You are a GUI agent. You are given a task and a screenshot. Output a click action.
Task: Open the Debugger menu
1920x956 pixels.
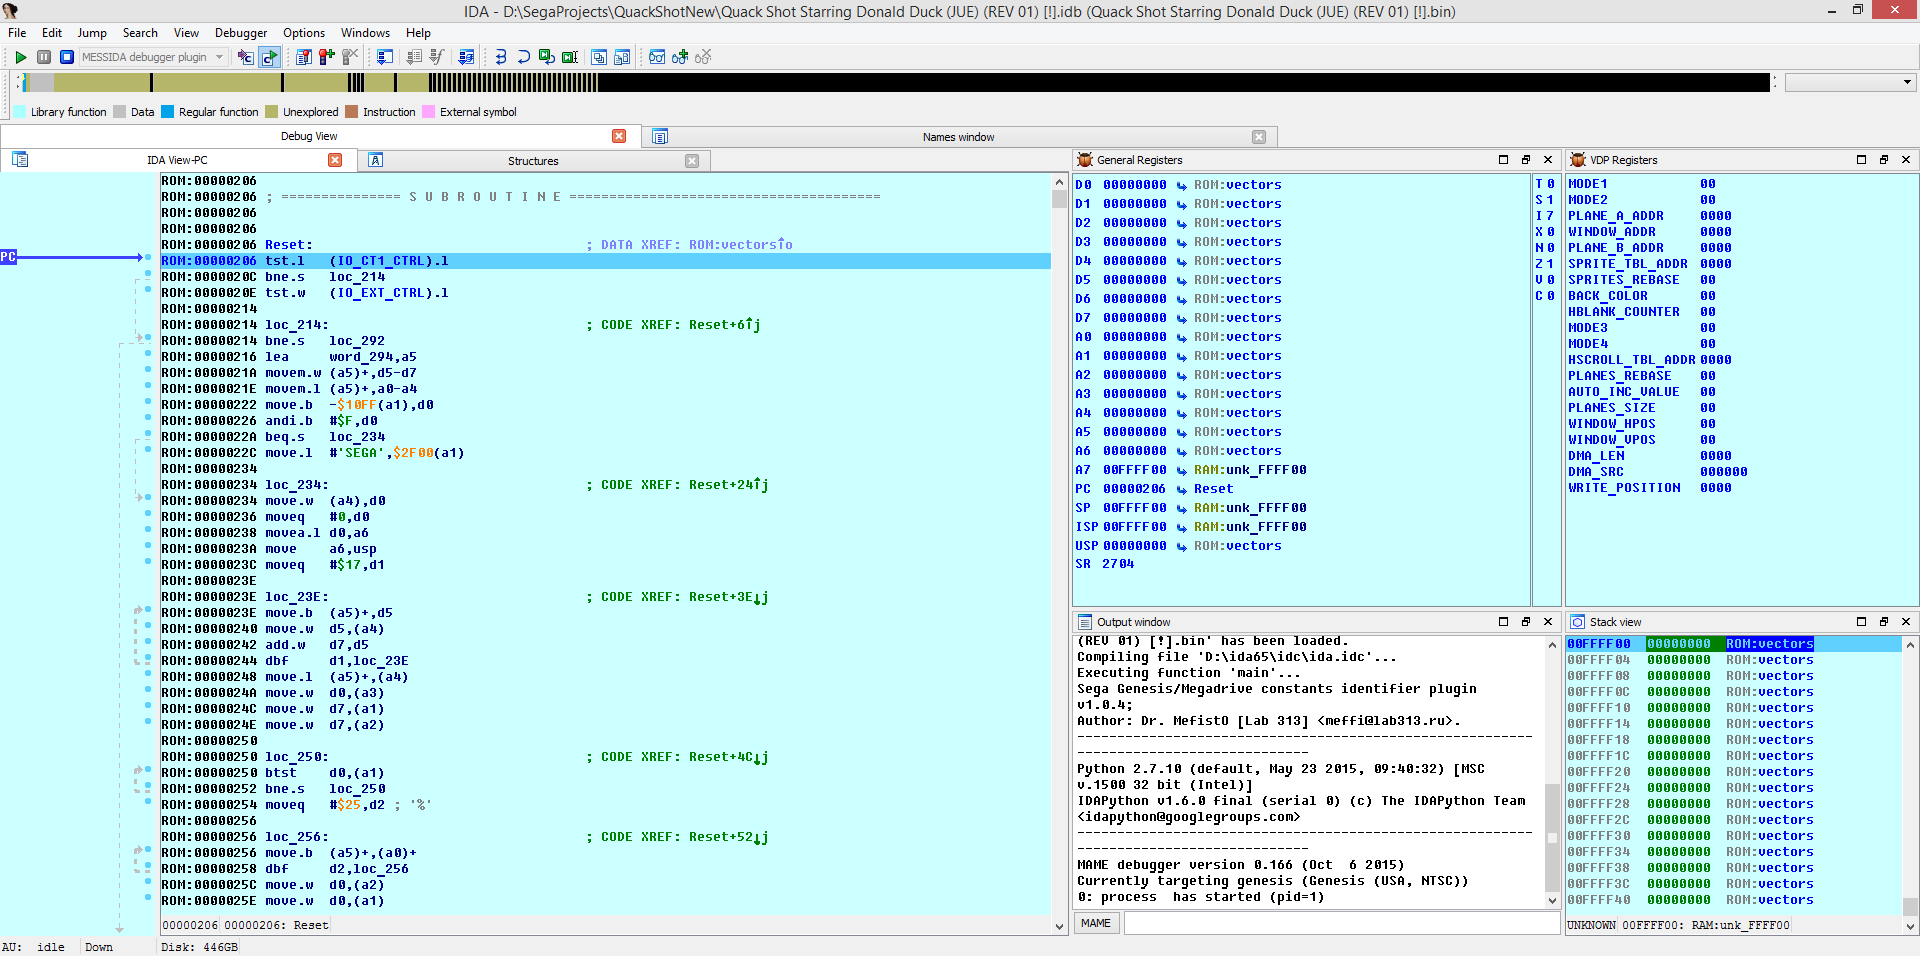point(240,33)
